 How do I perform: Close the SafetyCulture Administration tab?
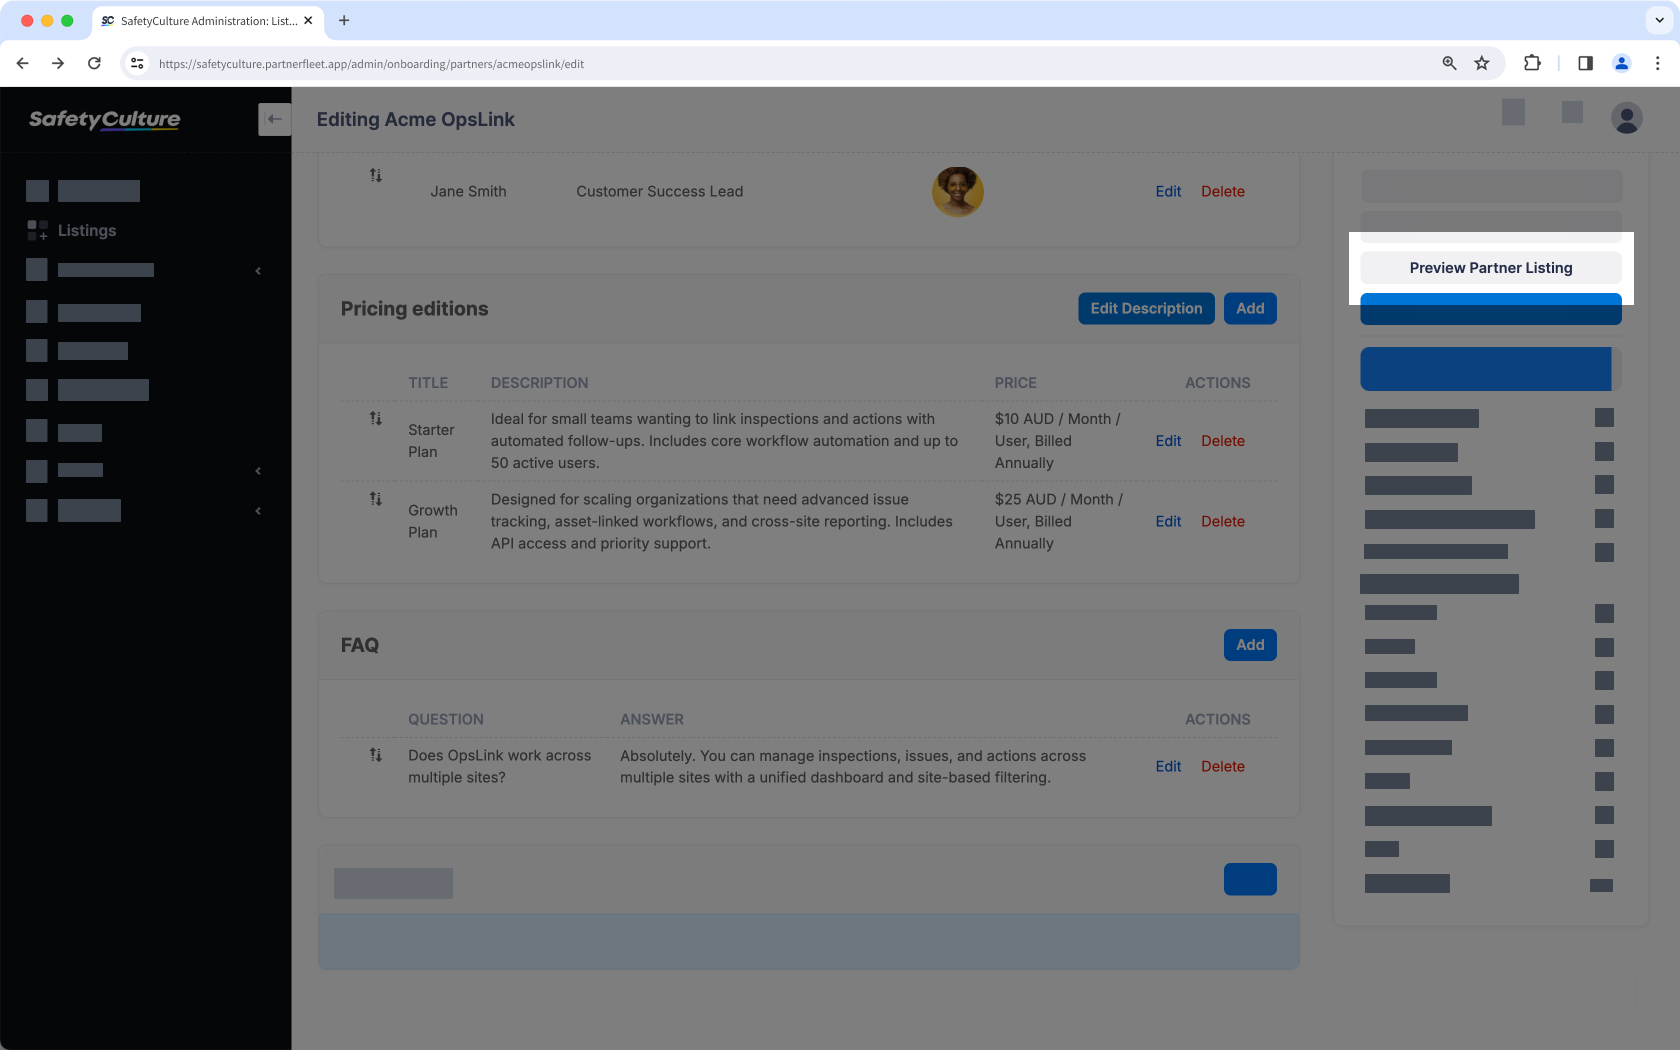[x=308, y=20]
